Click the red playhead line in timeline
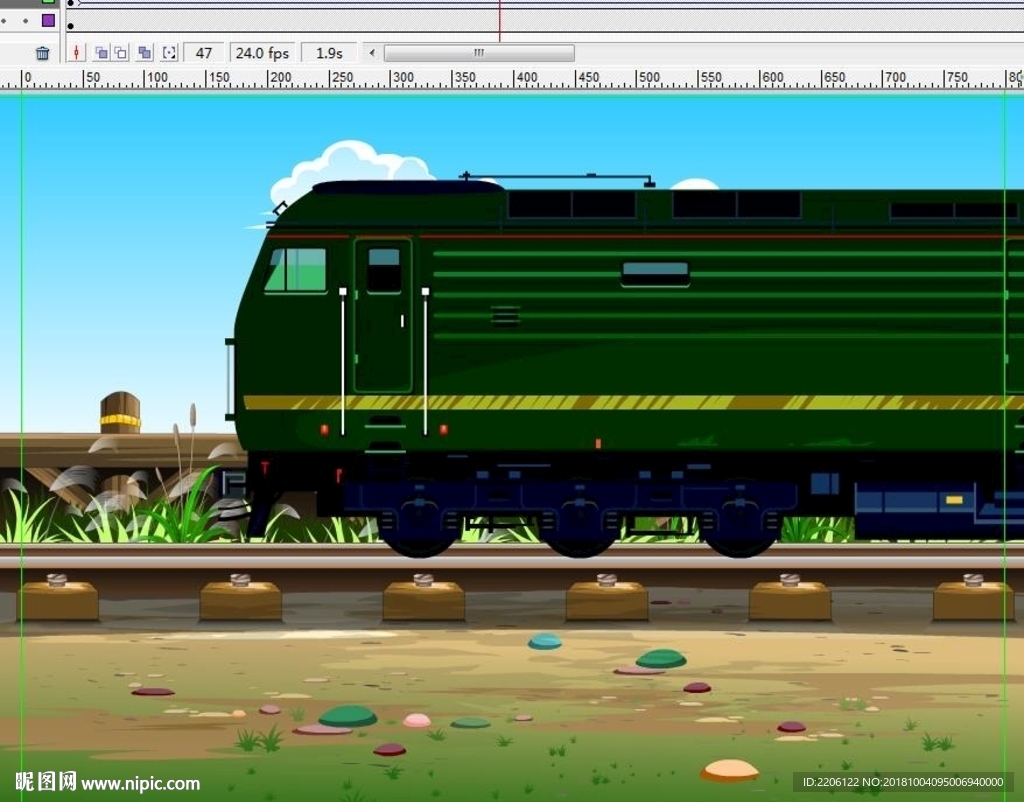Screen dimensions: 1024x802 pos(499,20)
